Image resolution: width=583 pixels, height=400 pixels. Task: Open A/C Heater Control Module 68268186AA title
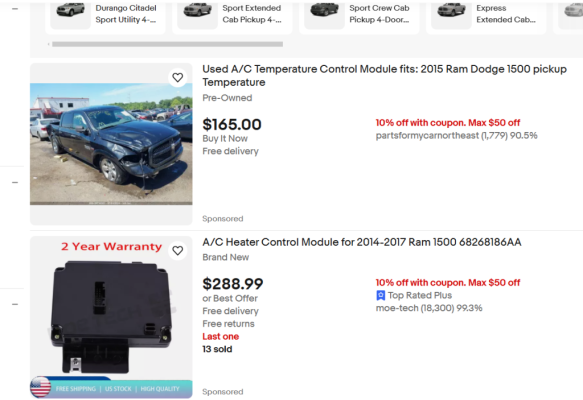coord(362,242)
